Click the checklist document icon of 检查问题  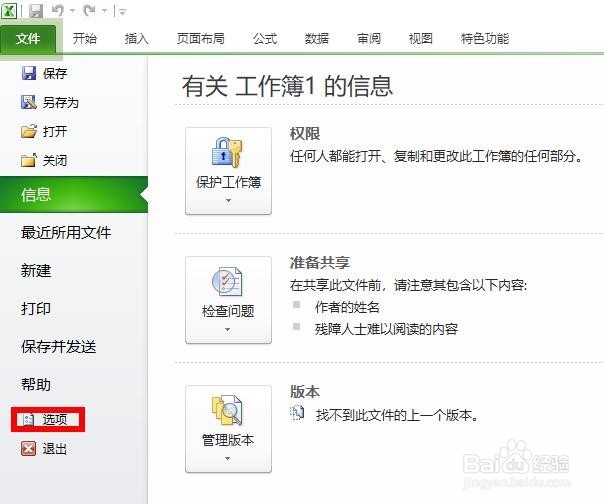[227, 281]
